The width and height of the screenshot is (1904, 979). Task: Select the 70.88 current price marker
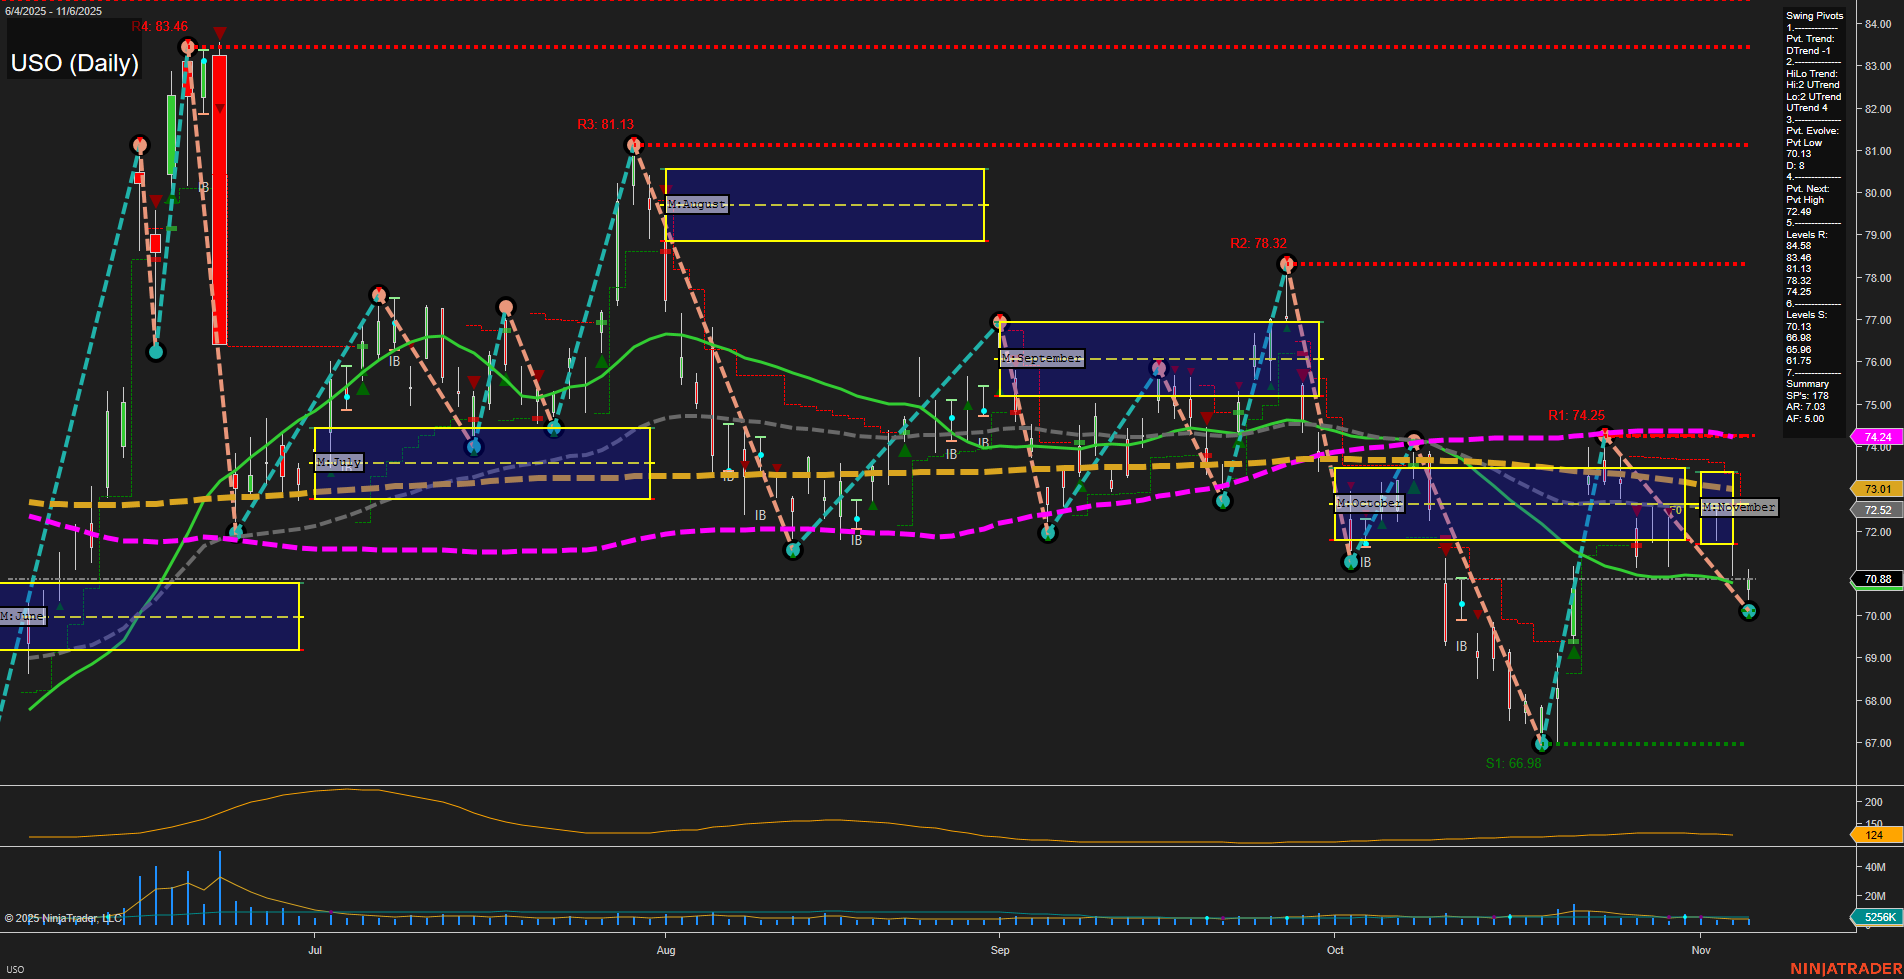point(1877,579)
